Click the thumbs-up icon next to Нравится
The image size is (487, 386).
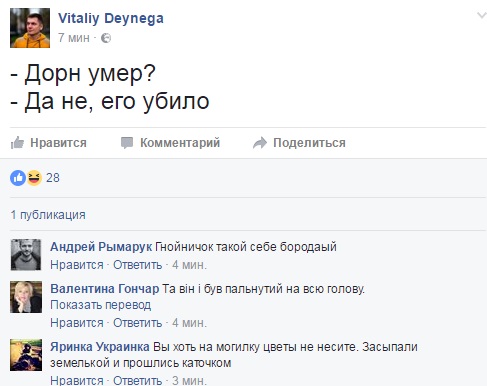coord(17,143)
